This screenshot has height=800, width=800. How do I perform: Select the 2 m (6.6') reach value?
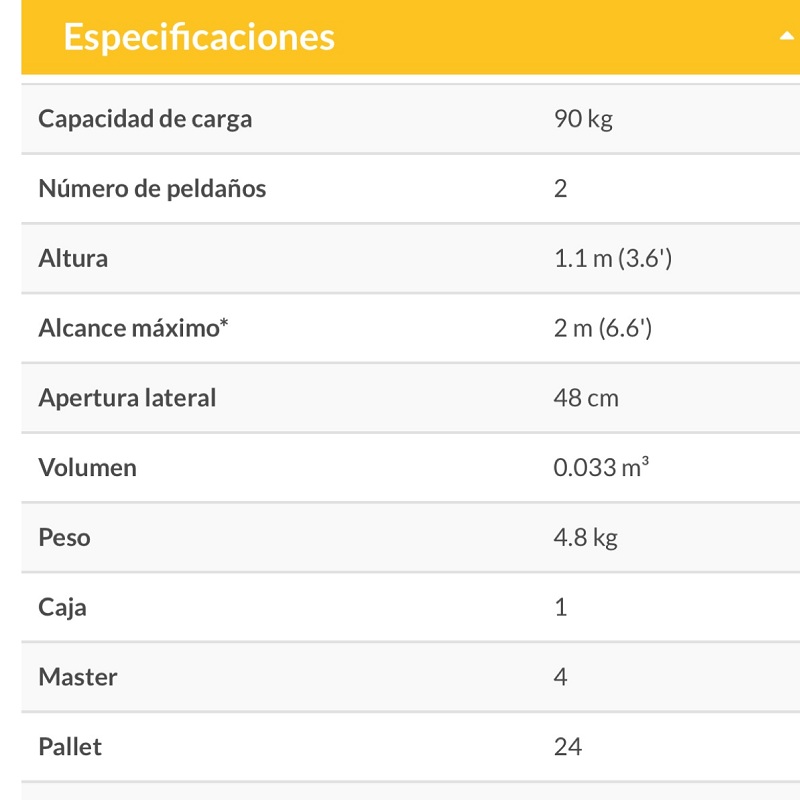[x=602, y=328]
